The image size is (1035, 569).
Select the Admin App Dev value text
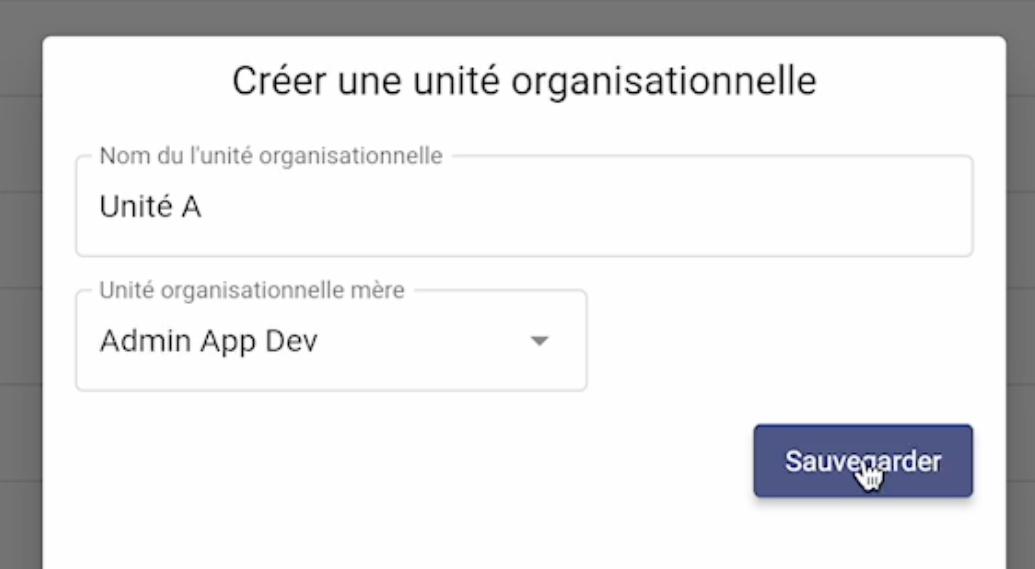click(x=209, y=341)
